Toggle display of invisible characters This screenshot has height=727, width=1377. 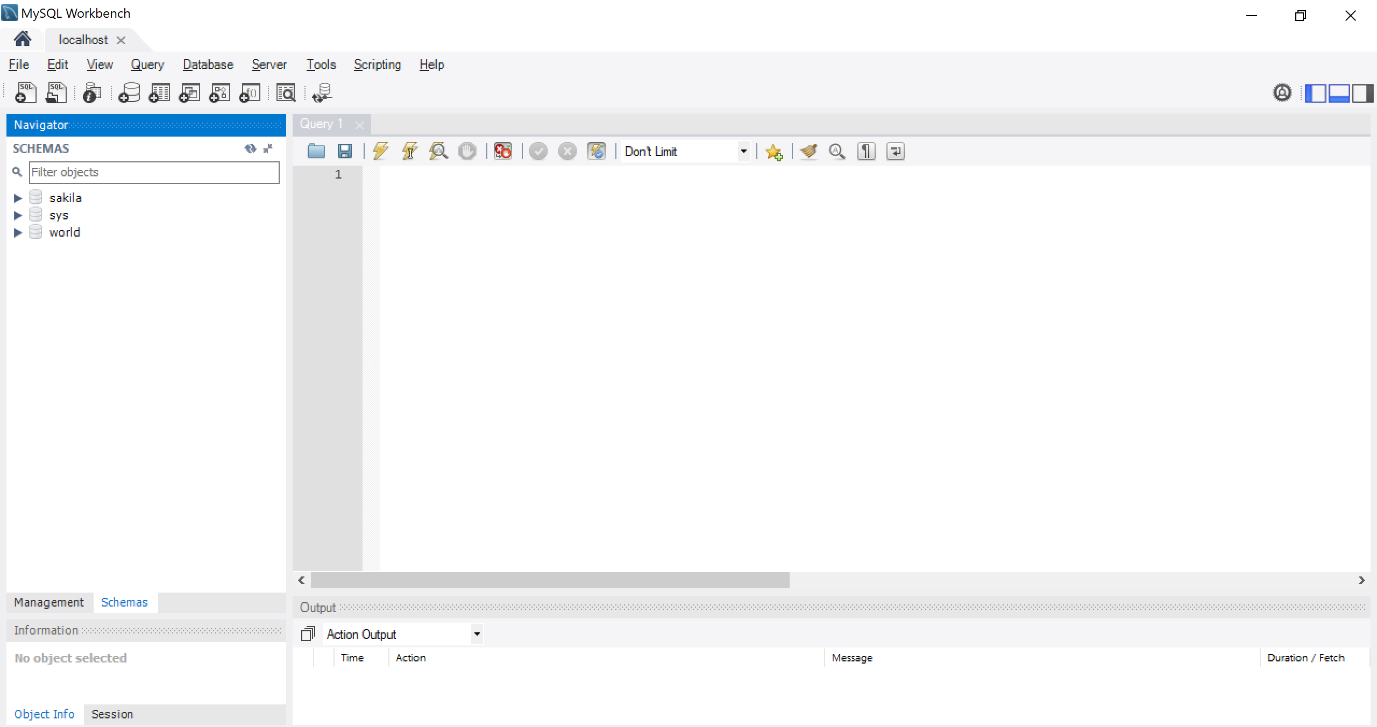click(867, 151)
